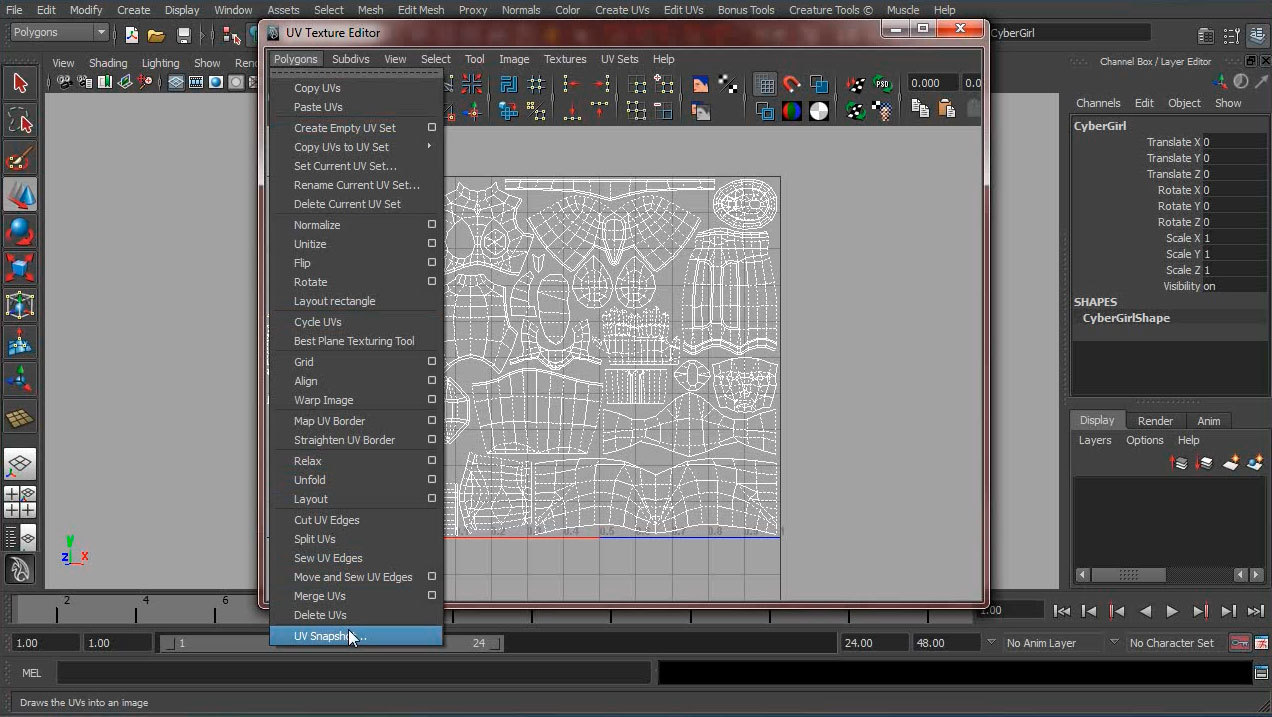Open Map UV Border options box

432,421
